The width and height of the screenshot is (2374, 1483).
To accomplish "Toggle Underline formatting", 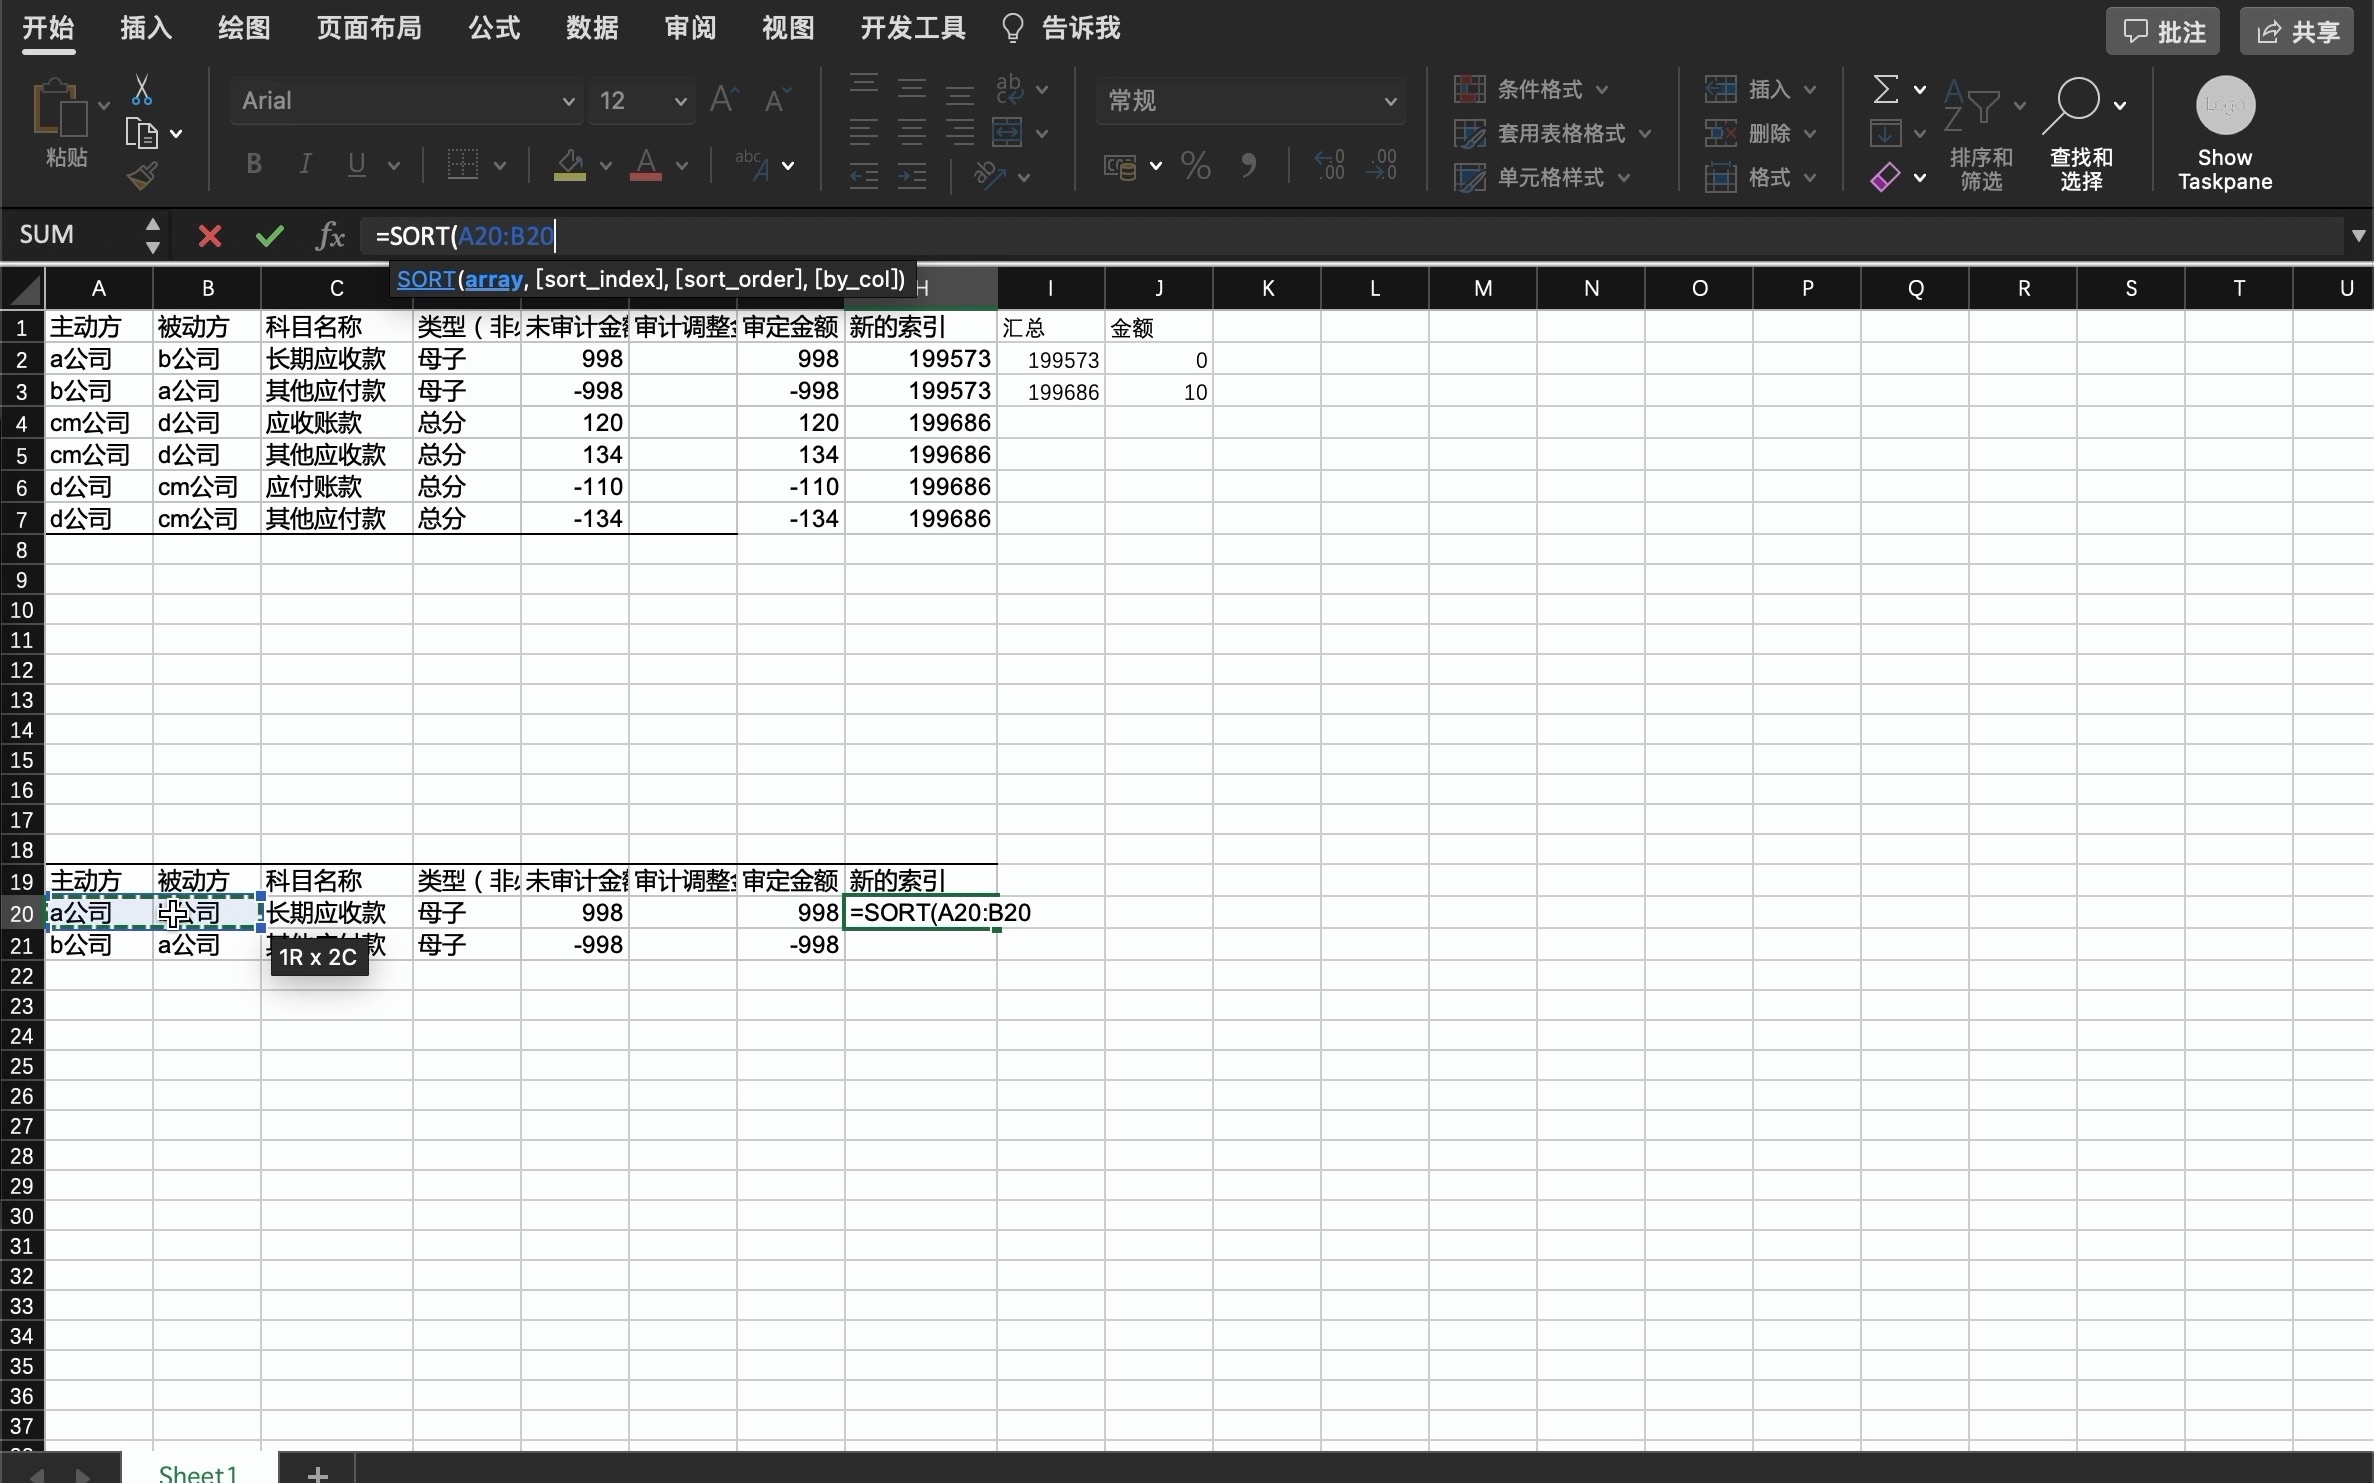I will click(x=356, y=164).
